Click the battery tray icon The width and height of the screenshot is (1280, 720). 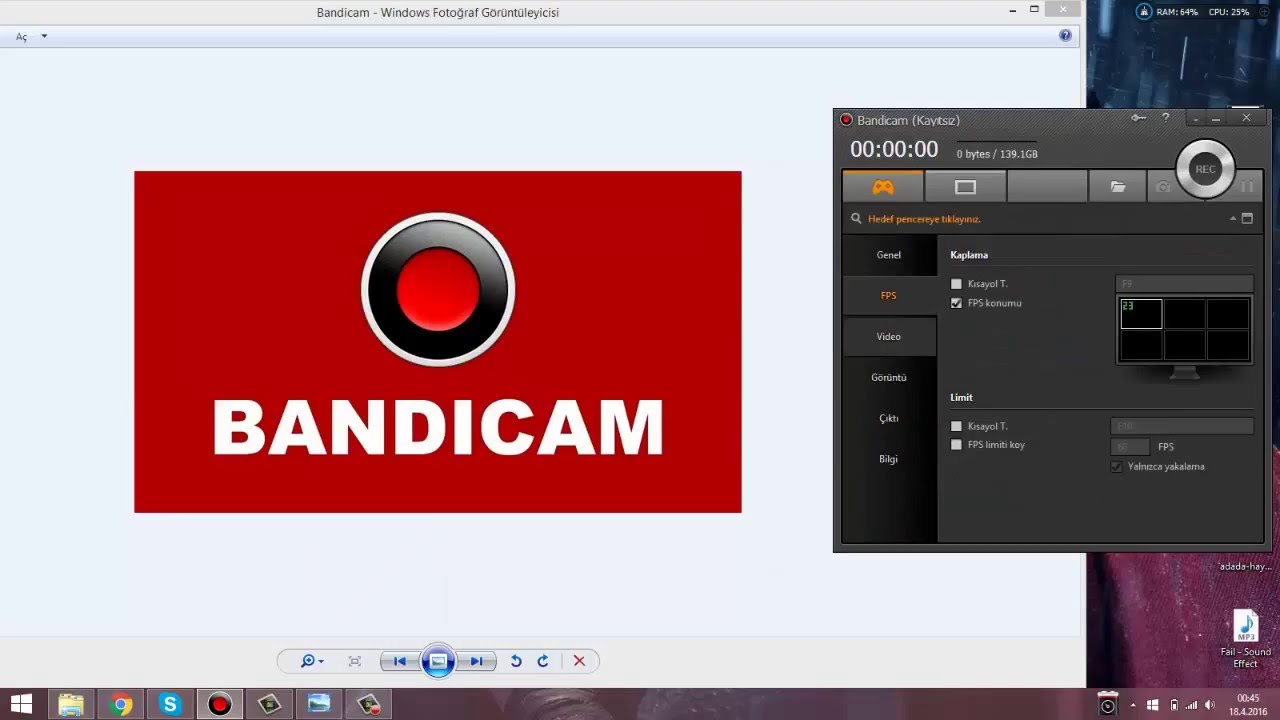[1174, 704]
